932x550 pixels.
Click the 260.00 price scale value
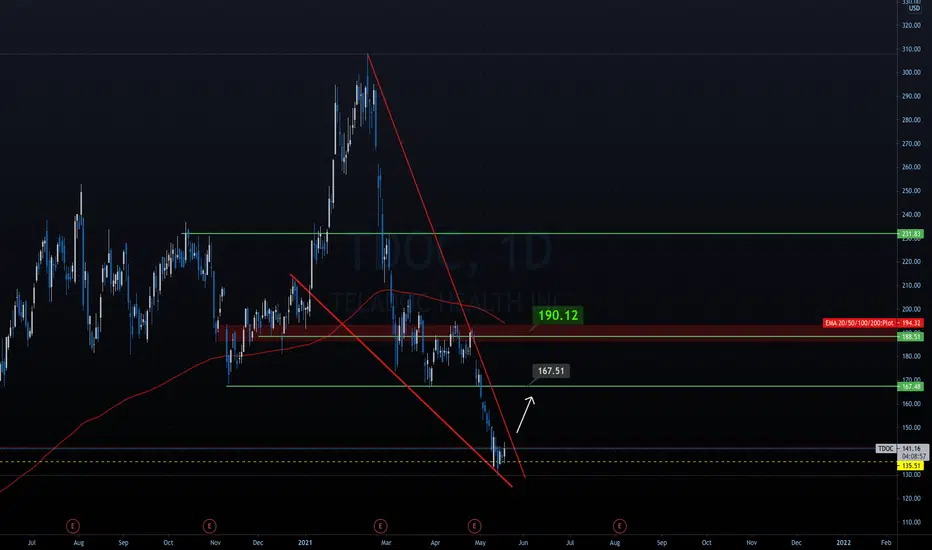[911, 167]
